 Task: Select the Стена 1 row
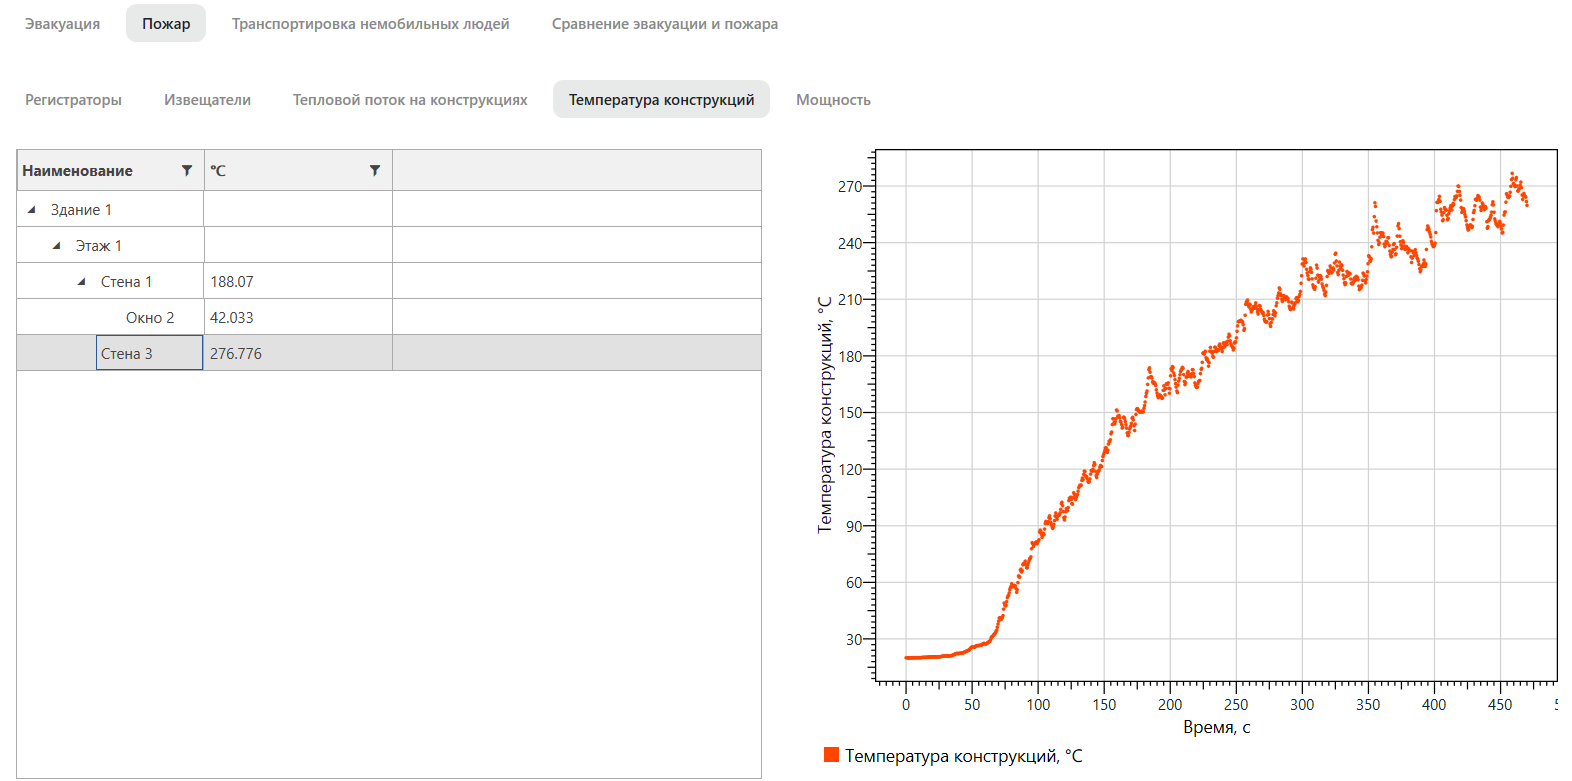[x=389, y=281]
